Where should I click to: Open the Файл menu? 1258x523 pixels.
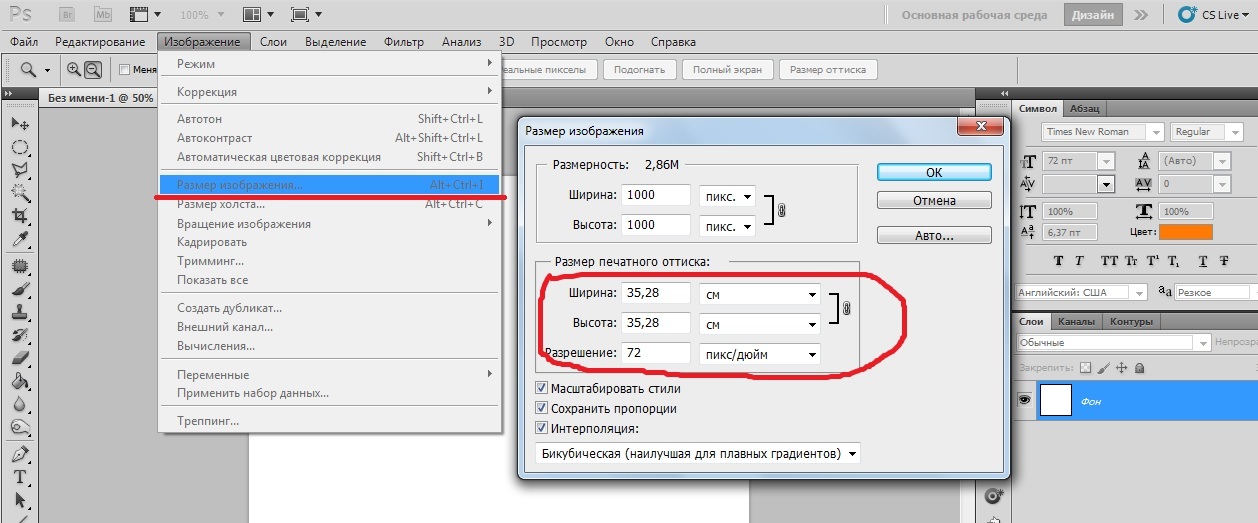(x=24, y=42)
